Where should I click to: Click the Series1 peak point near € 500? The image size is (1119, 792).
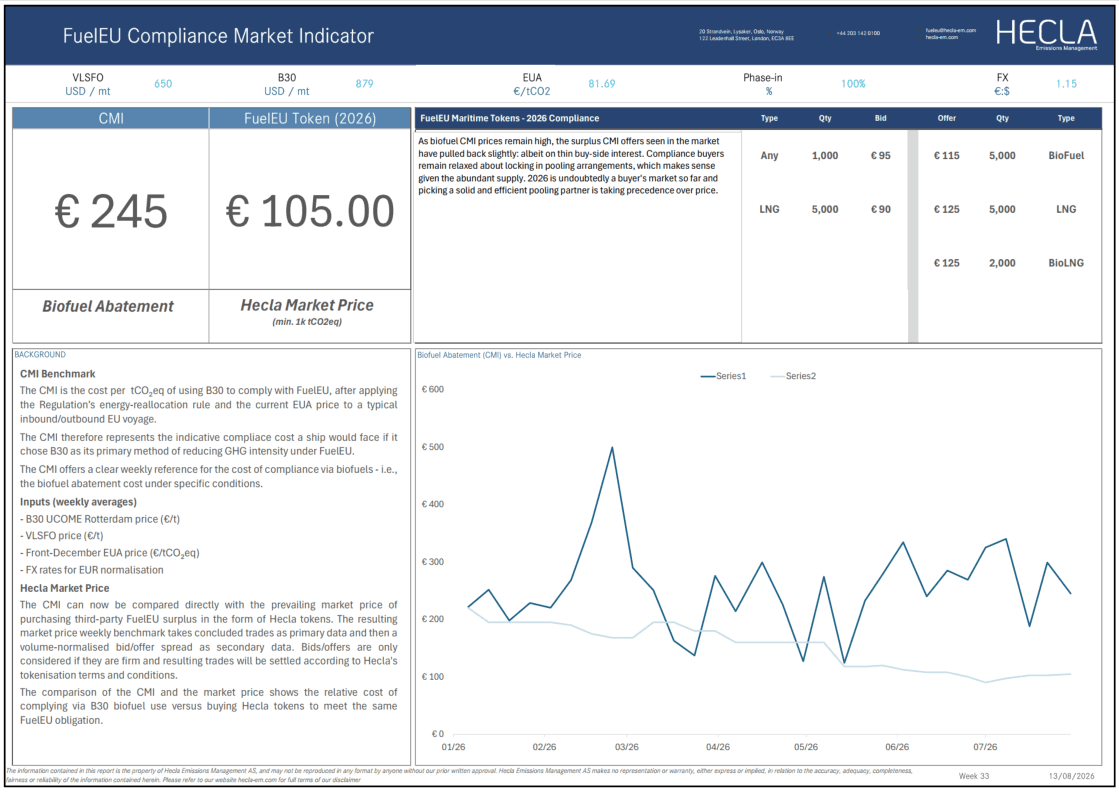point(612,447)
